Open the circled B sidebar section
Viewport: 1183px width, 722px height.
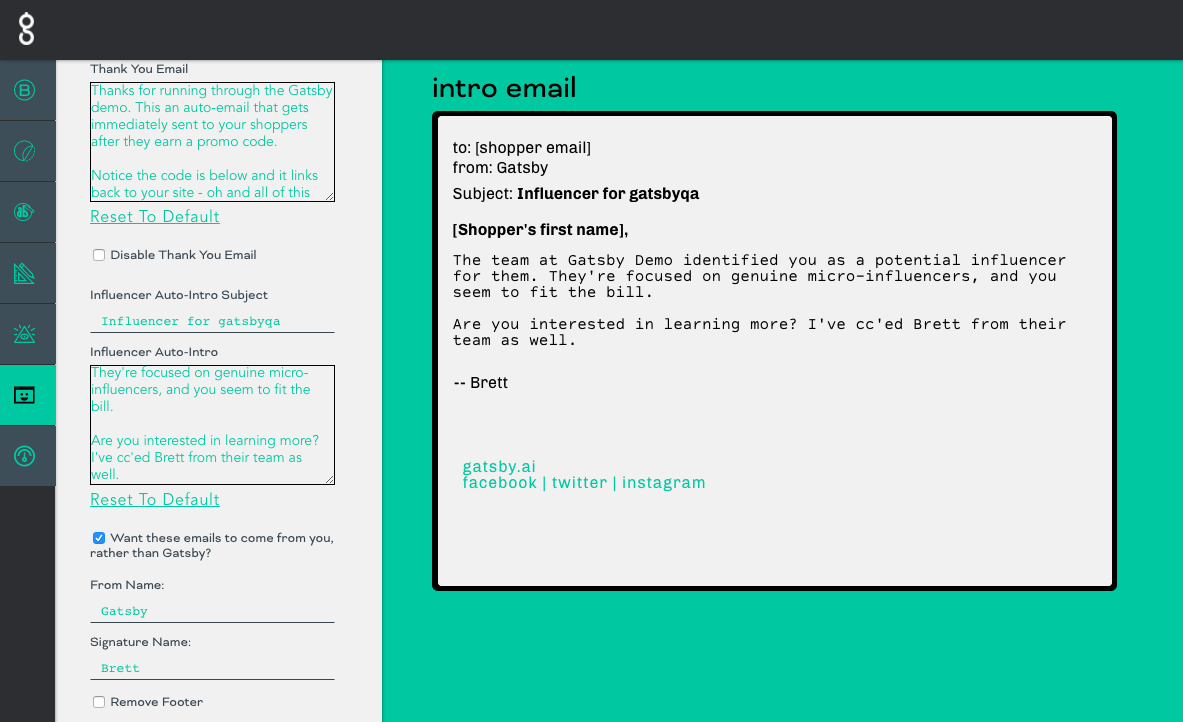click(25, 91)
